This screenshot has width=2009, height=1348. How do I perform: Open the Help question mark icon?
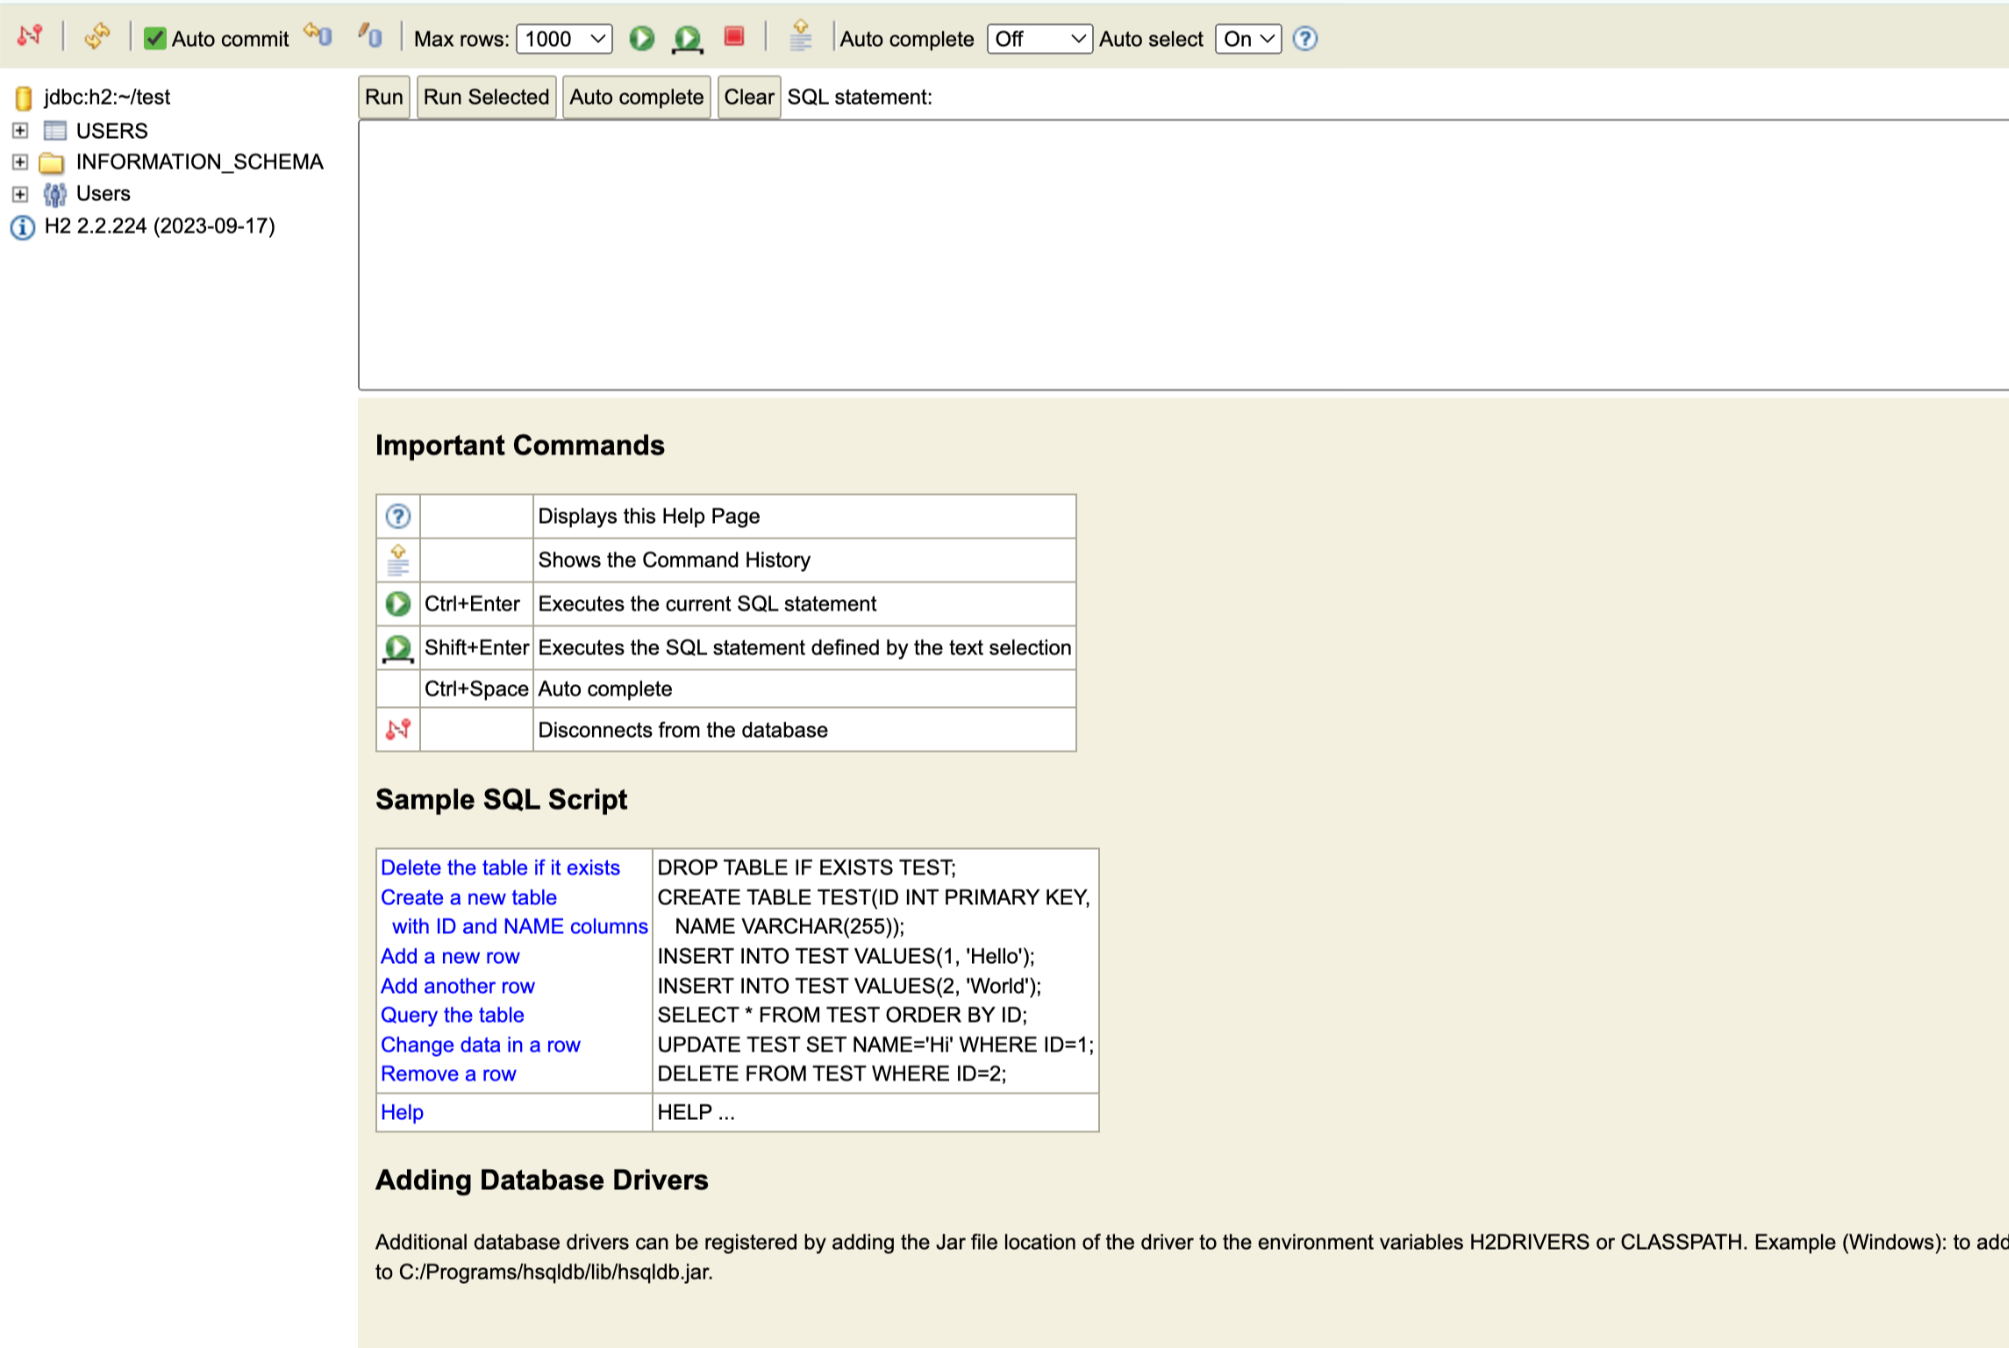[1305, 38]
